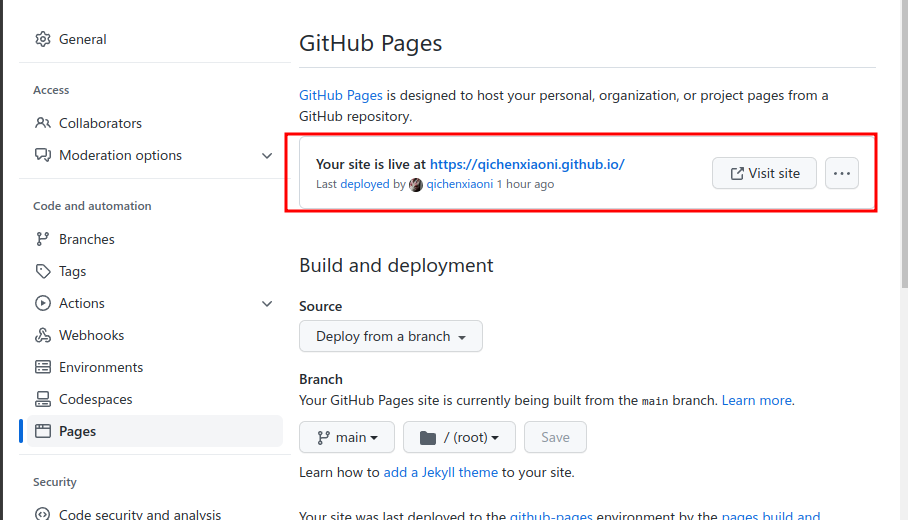
Task: Click the General gear icon
Action: pos(42,39)
